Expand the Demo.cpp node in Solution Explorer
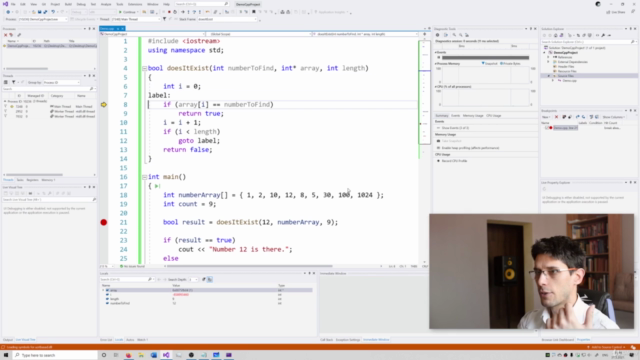This screenshot has width=640, height=360. tap(553, 80)
